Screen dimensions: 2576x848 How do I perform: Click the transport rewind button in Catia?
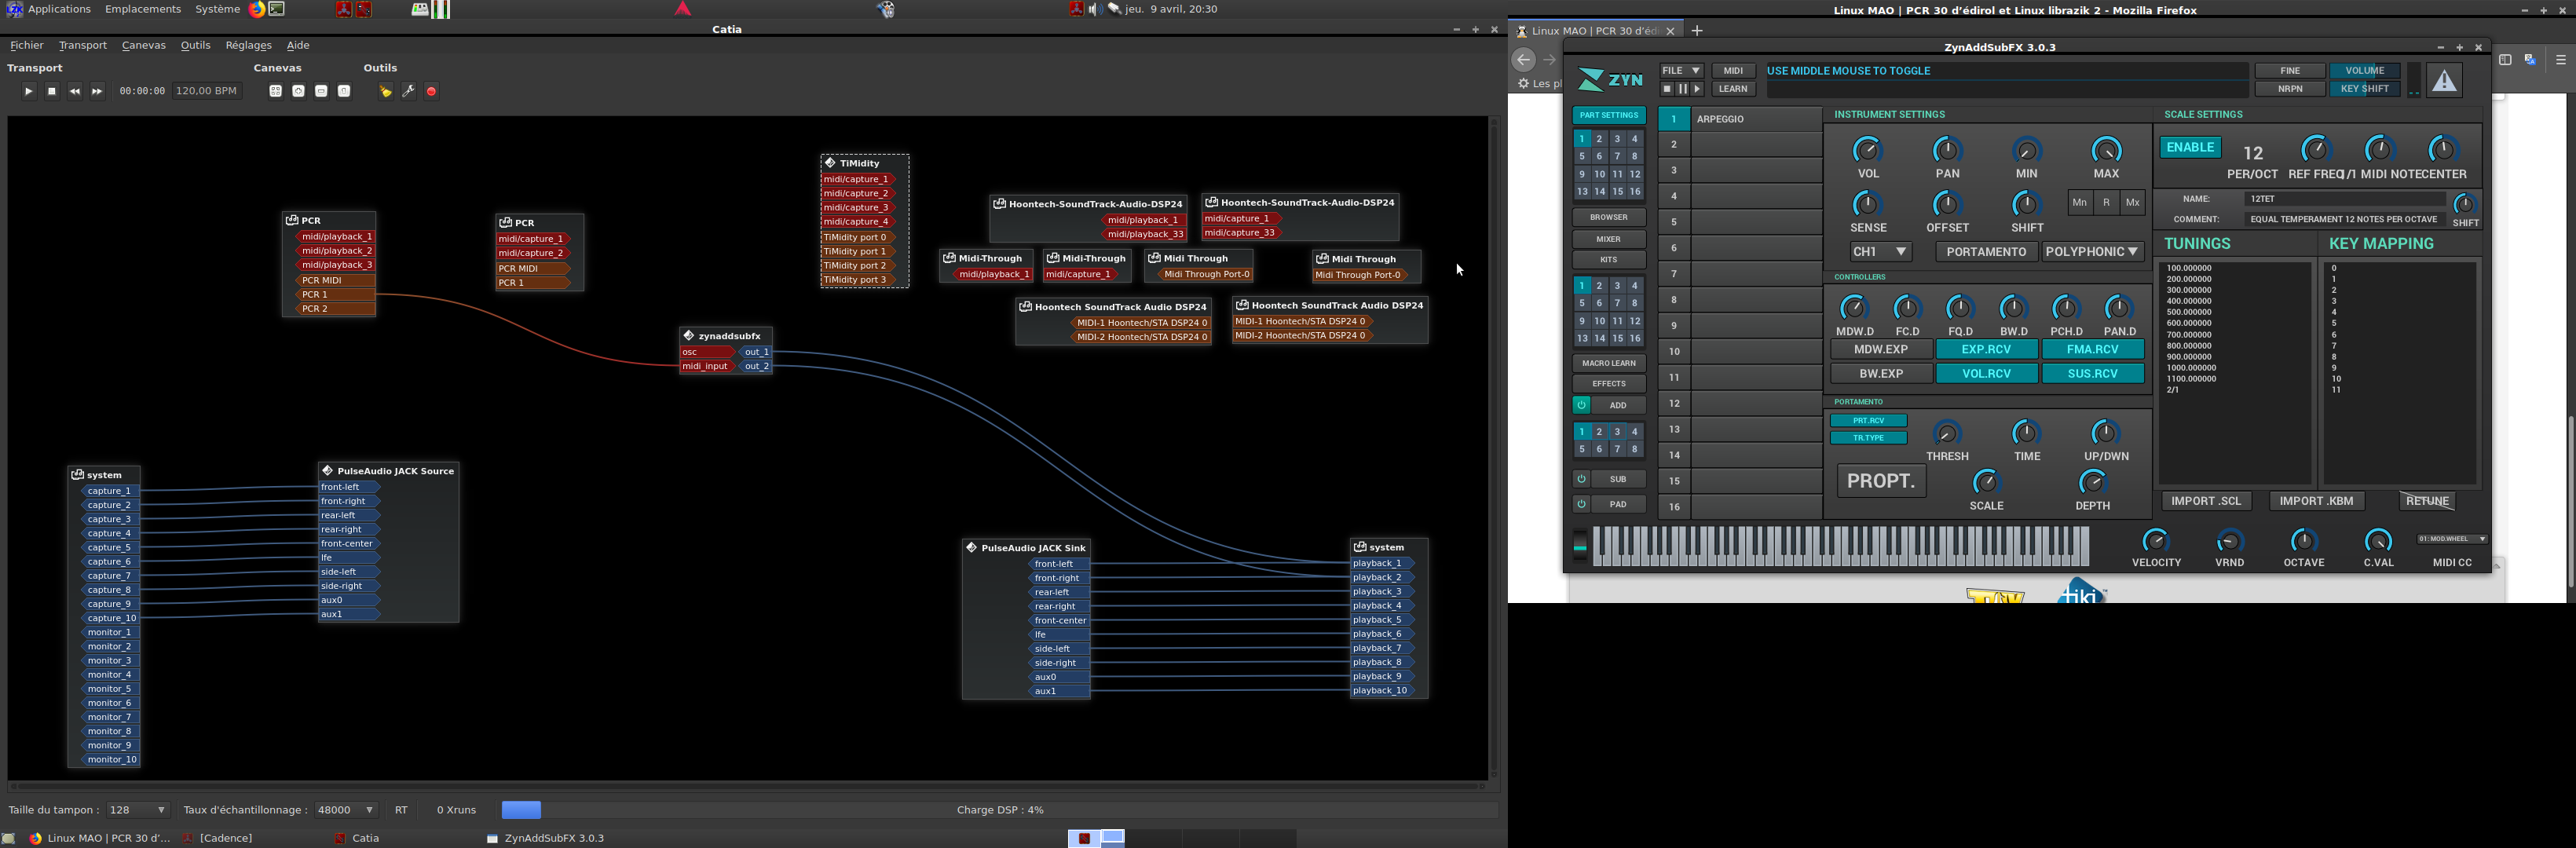point(75,91)
